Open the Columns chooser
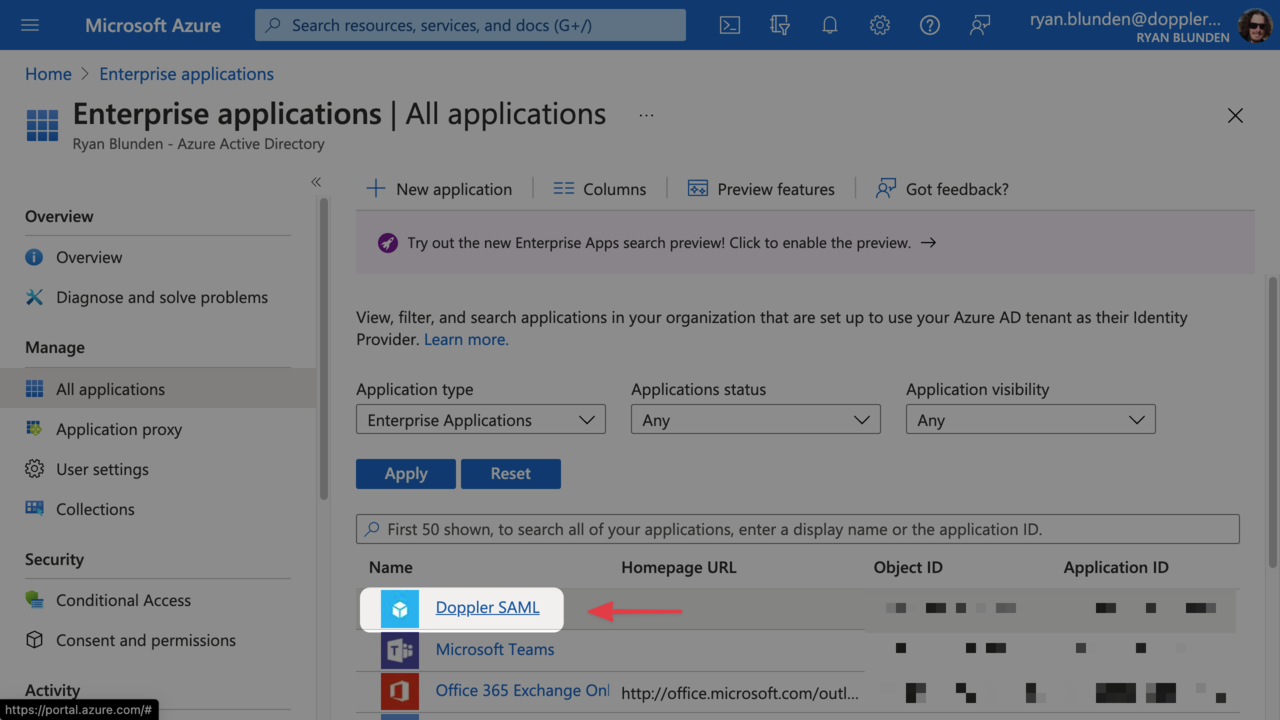1280x720 pixels. click(600, 189)
